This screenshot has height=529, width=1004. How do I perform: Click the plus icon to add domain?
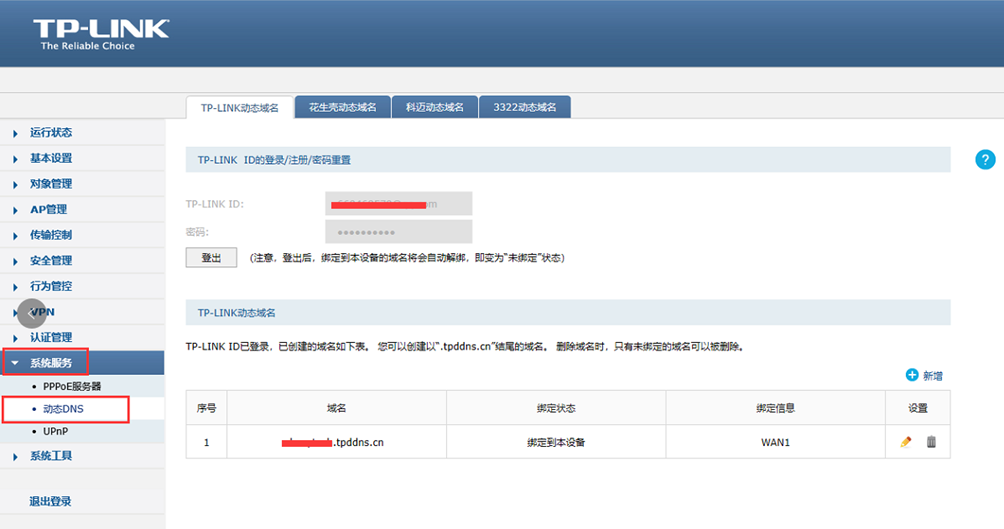912,375
